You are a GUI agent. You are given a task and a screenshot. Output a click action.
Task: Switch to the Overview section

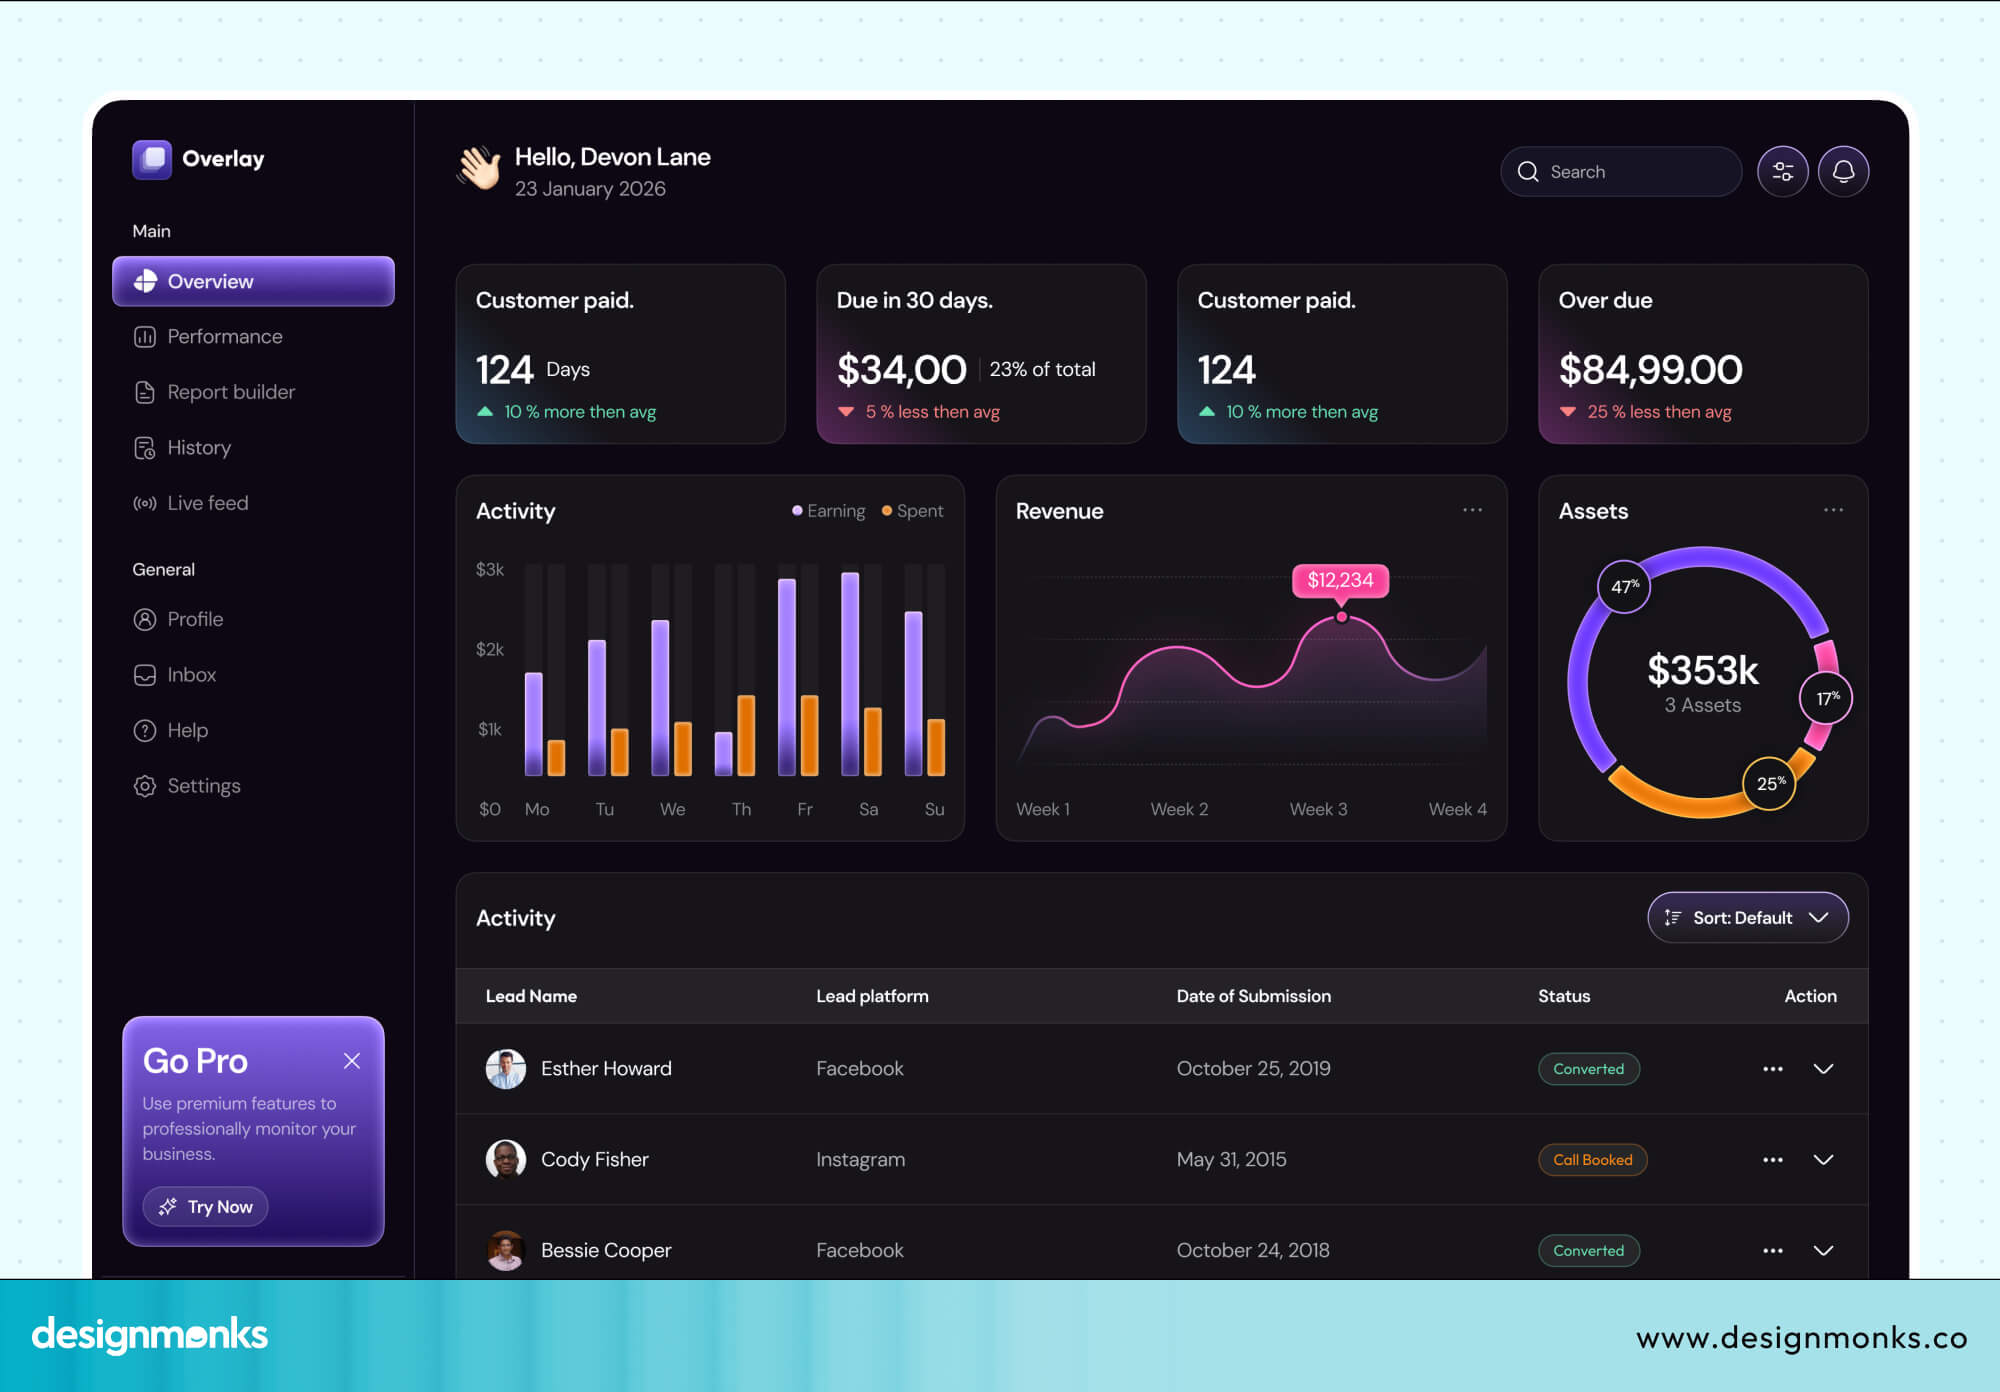click(210, 281)
